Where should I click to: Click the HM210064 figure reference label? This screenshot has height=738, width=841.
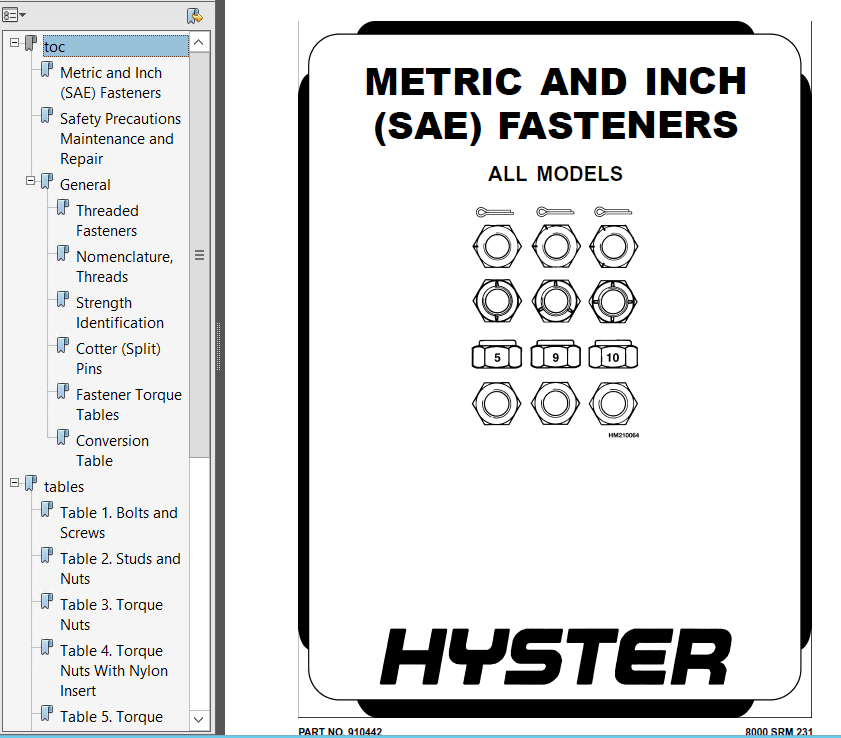(624, 436)
